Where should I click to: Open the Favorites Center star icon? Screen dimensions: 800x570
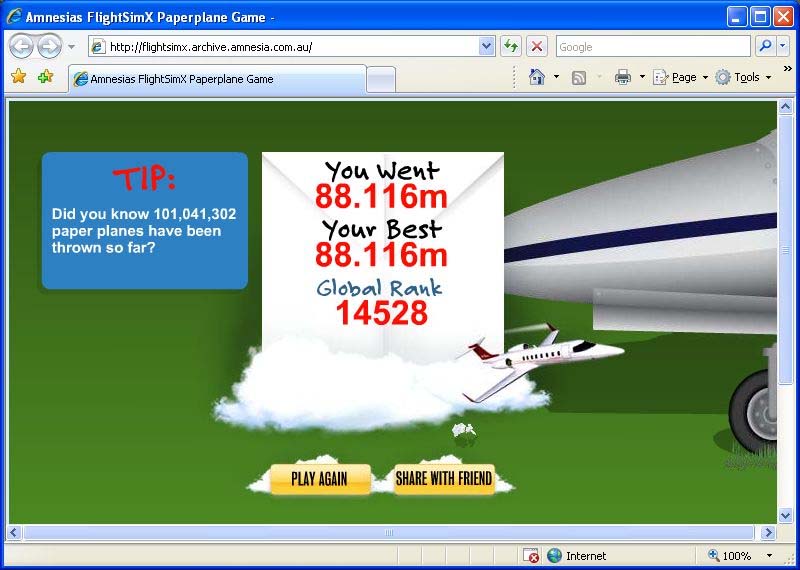point(18,77)
